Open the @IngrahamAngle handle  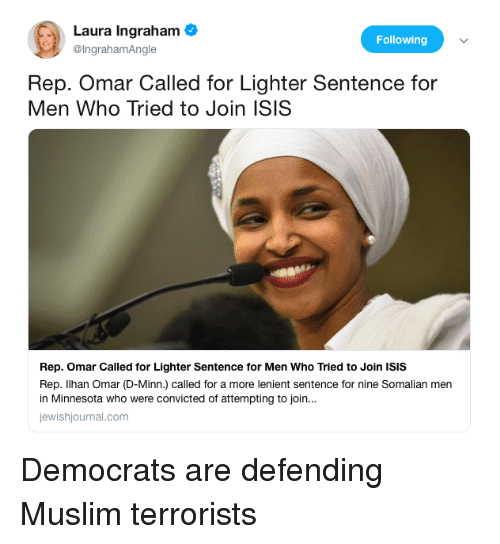tap(115, 49)
